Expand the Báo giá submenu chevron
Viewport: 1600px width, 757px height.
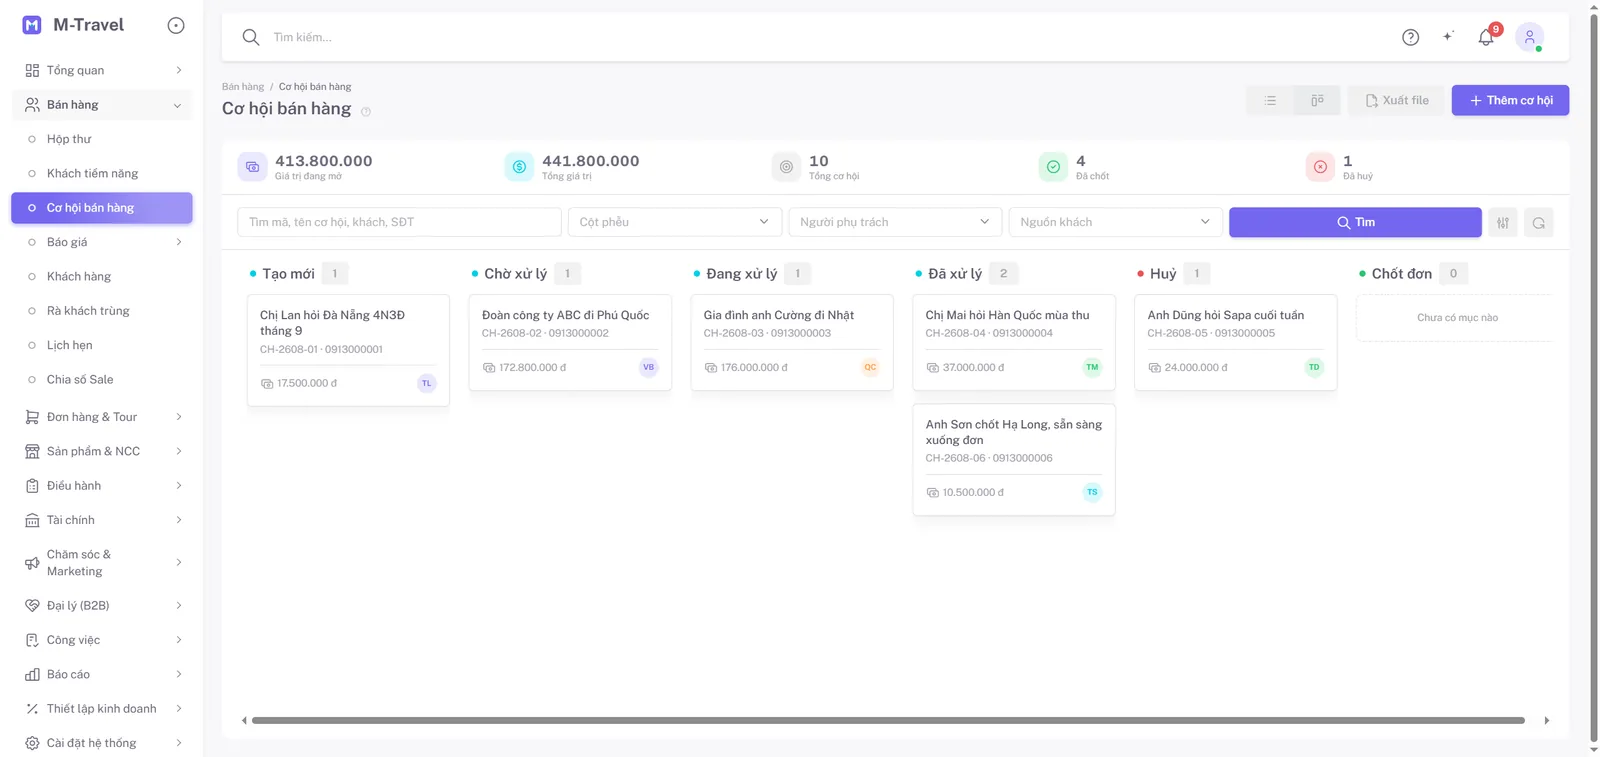point(179,242)
